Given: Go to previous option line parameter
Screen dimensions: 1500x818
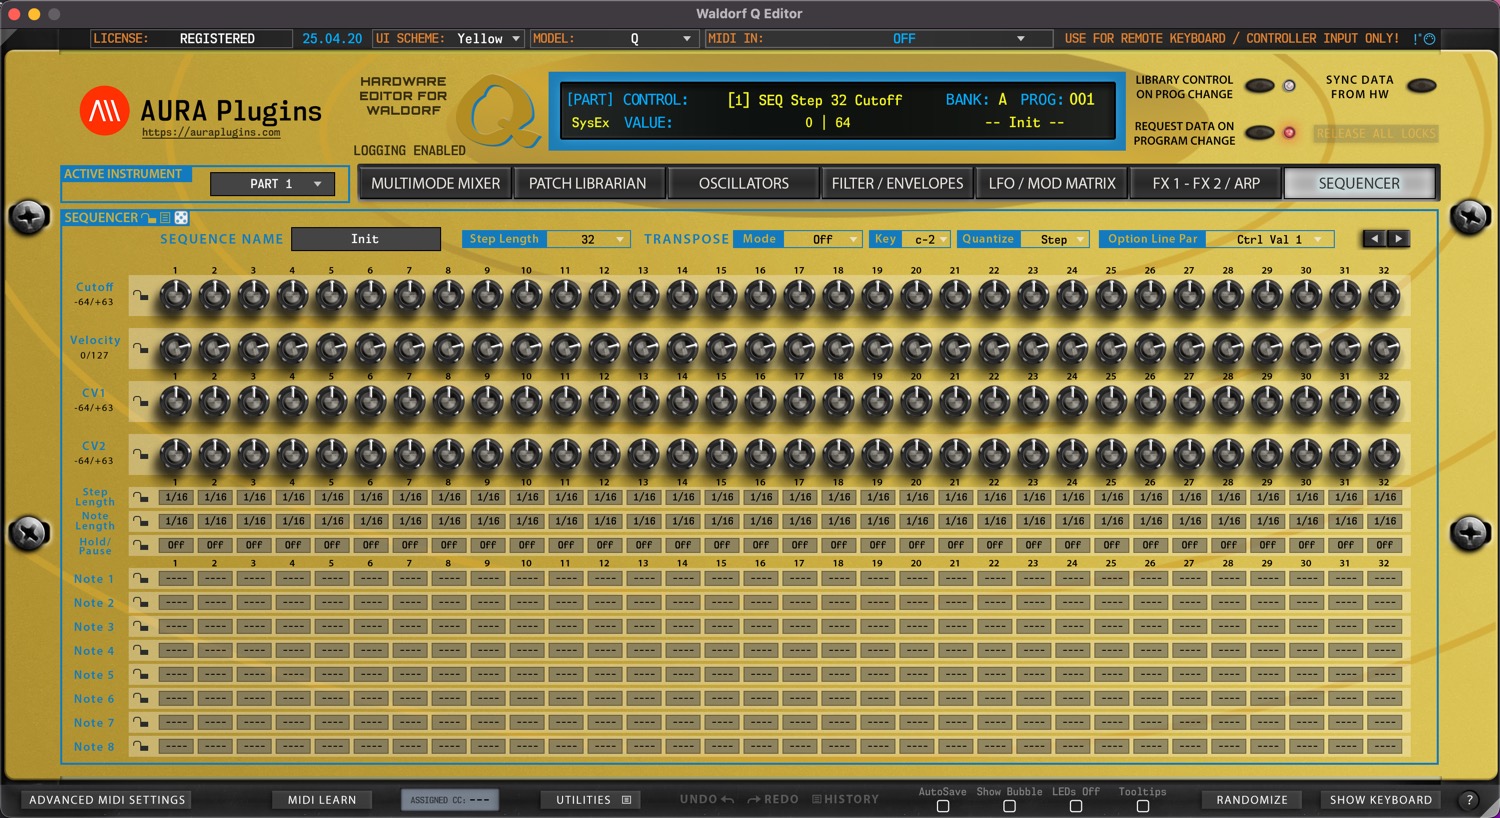Looking at the screenshot, I should point(1375,239).
